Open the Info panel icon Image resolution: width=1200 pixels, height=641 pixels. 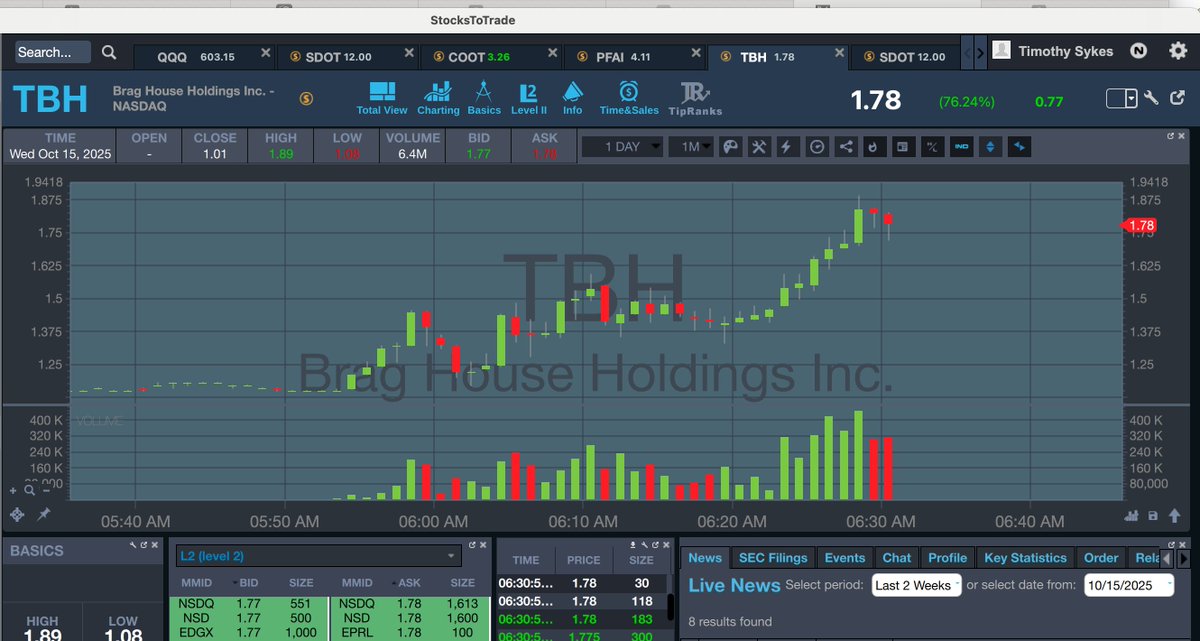pos(572,98)
